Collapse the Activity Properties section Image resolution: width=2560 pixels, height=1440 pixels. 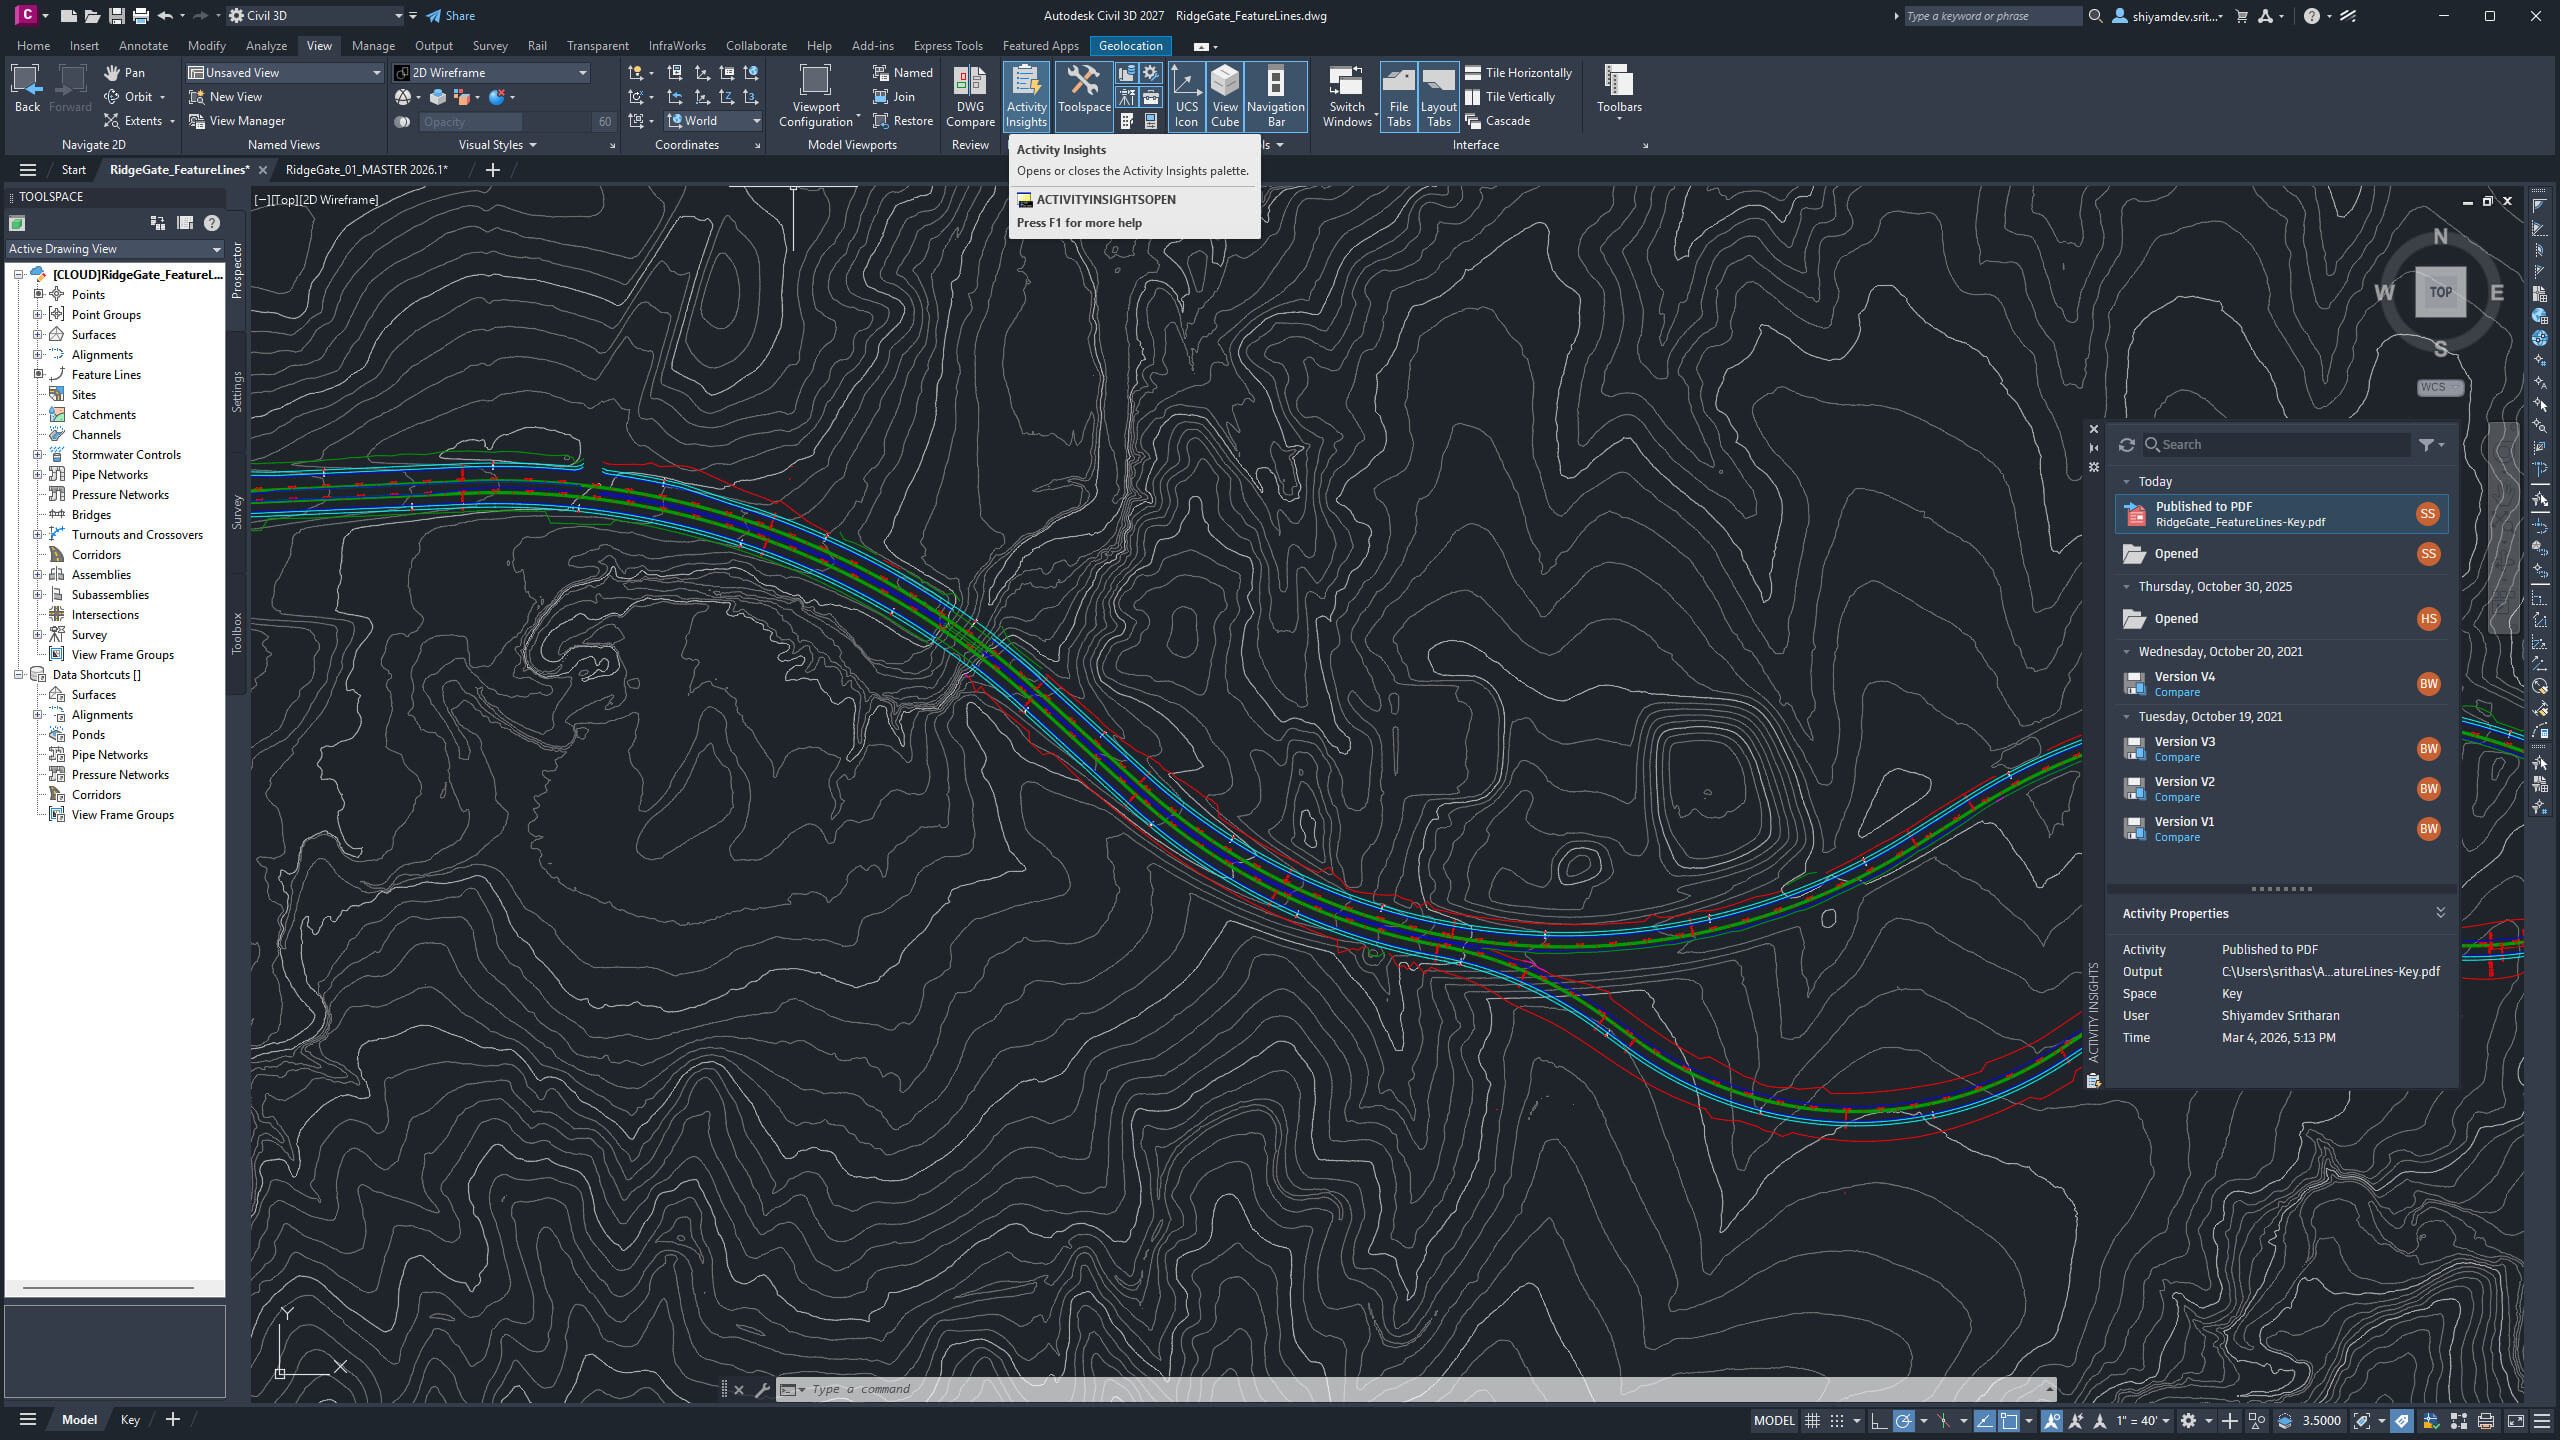[x=2440, y=913]
